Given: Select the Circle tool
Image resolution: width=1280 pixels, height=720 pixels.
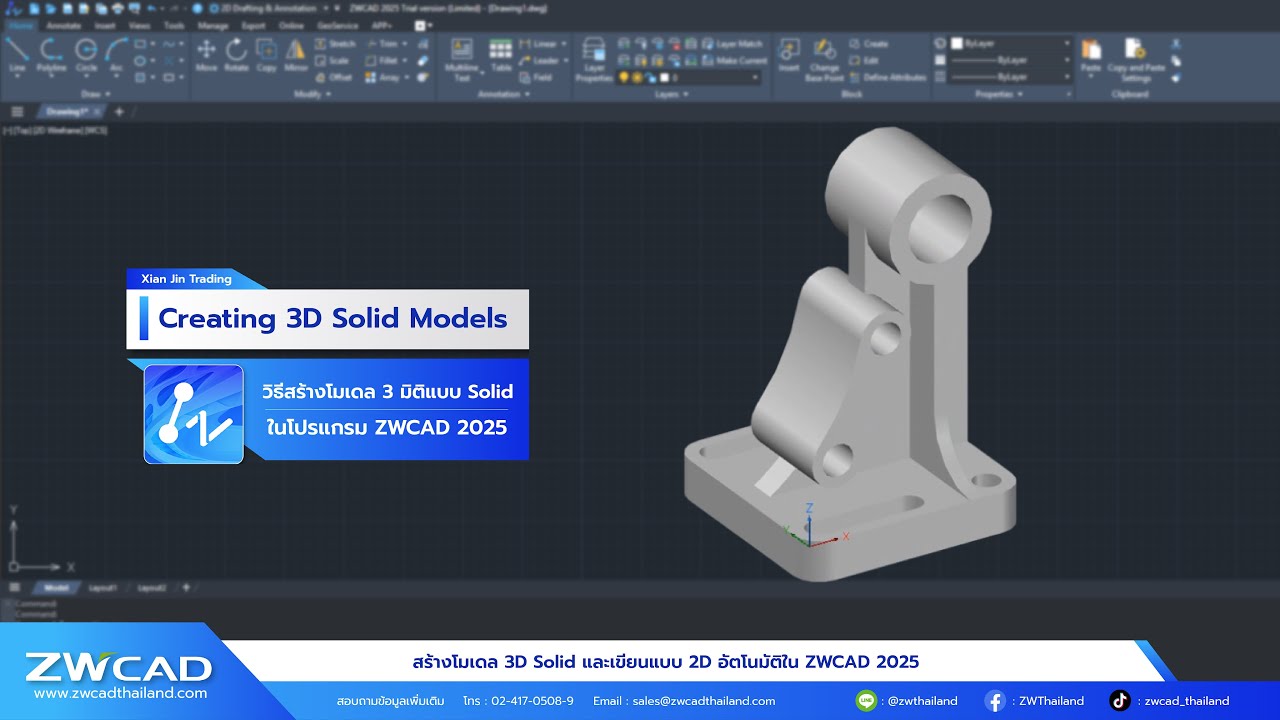Looking at the screenshot, I should (86, 56).
